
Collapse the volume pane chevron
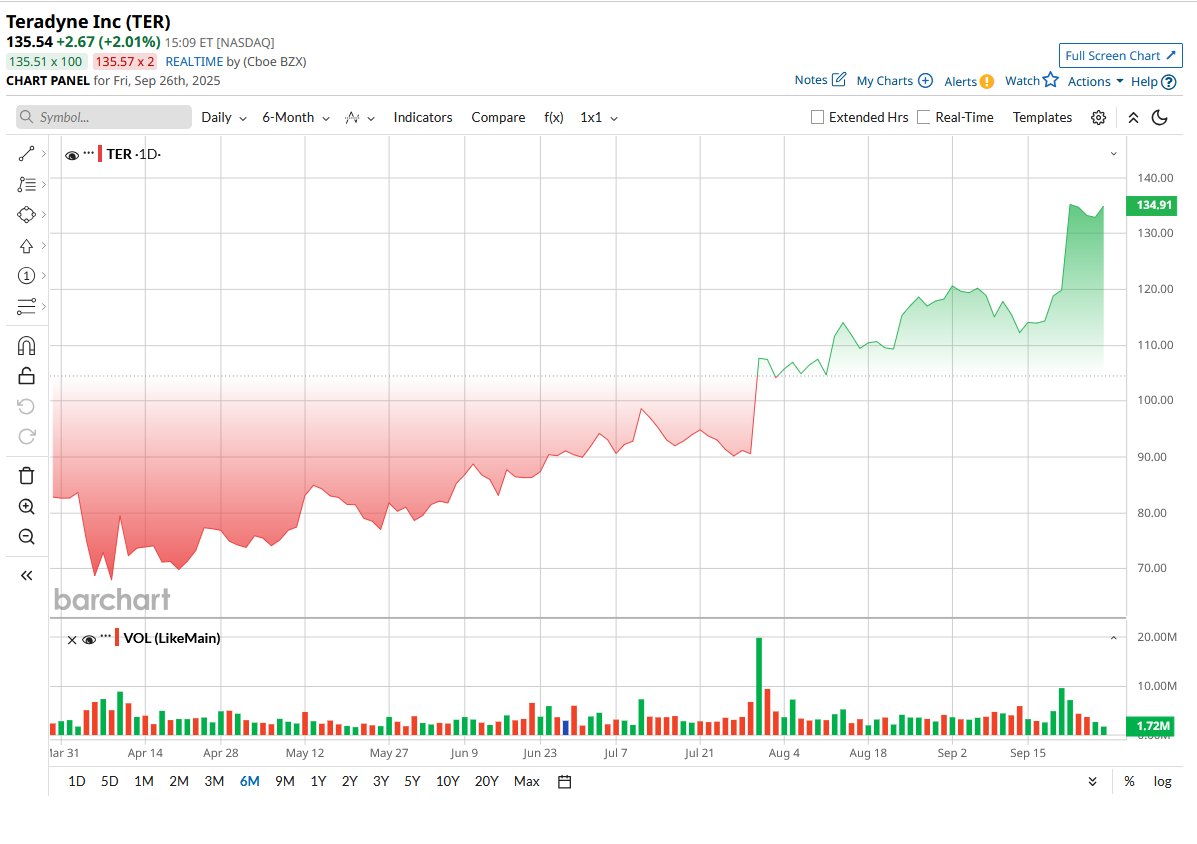(1113, 638)
